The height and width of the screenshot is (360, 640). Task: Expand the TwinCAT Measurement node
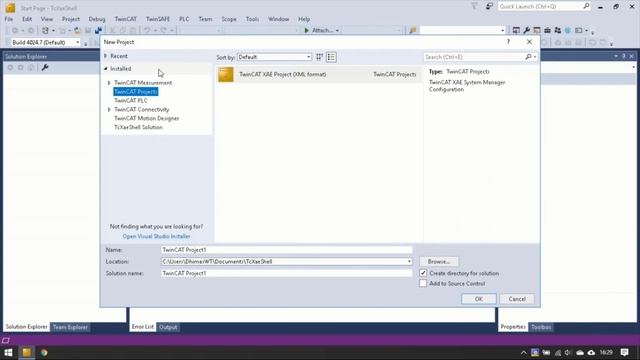tap(109, 83)
